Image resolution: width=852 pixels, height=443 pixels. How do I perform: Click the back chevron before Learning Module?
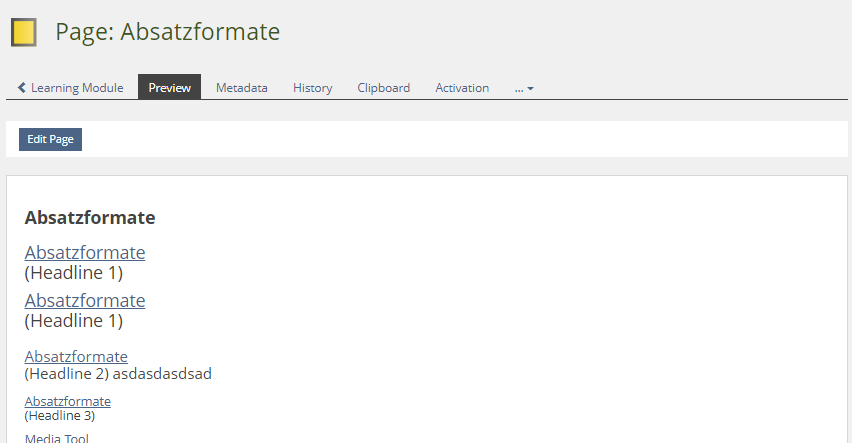(x=22, y=88)
